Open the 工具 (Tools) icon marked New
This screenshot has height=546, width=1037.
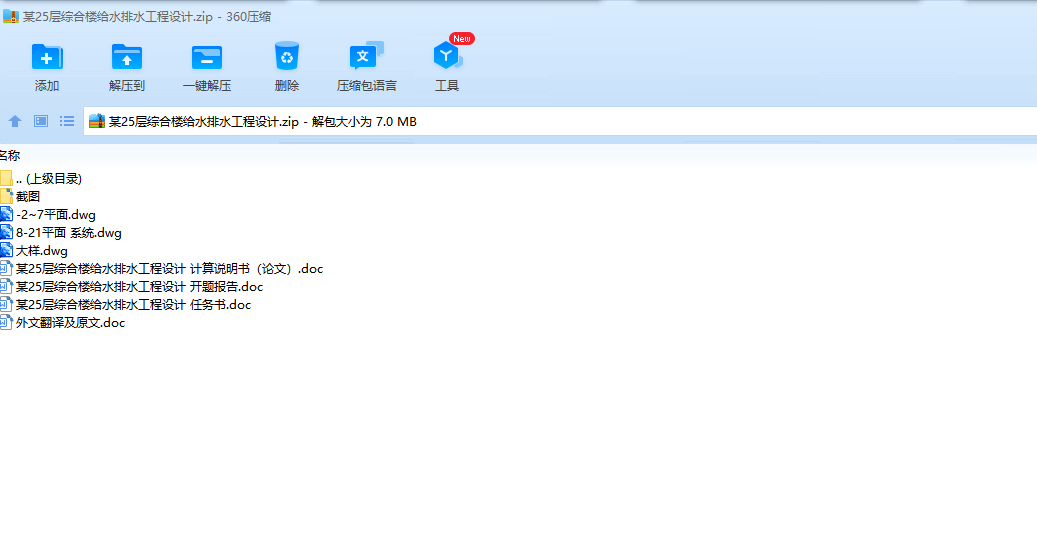447,56
